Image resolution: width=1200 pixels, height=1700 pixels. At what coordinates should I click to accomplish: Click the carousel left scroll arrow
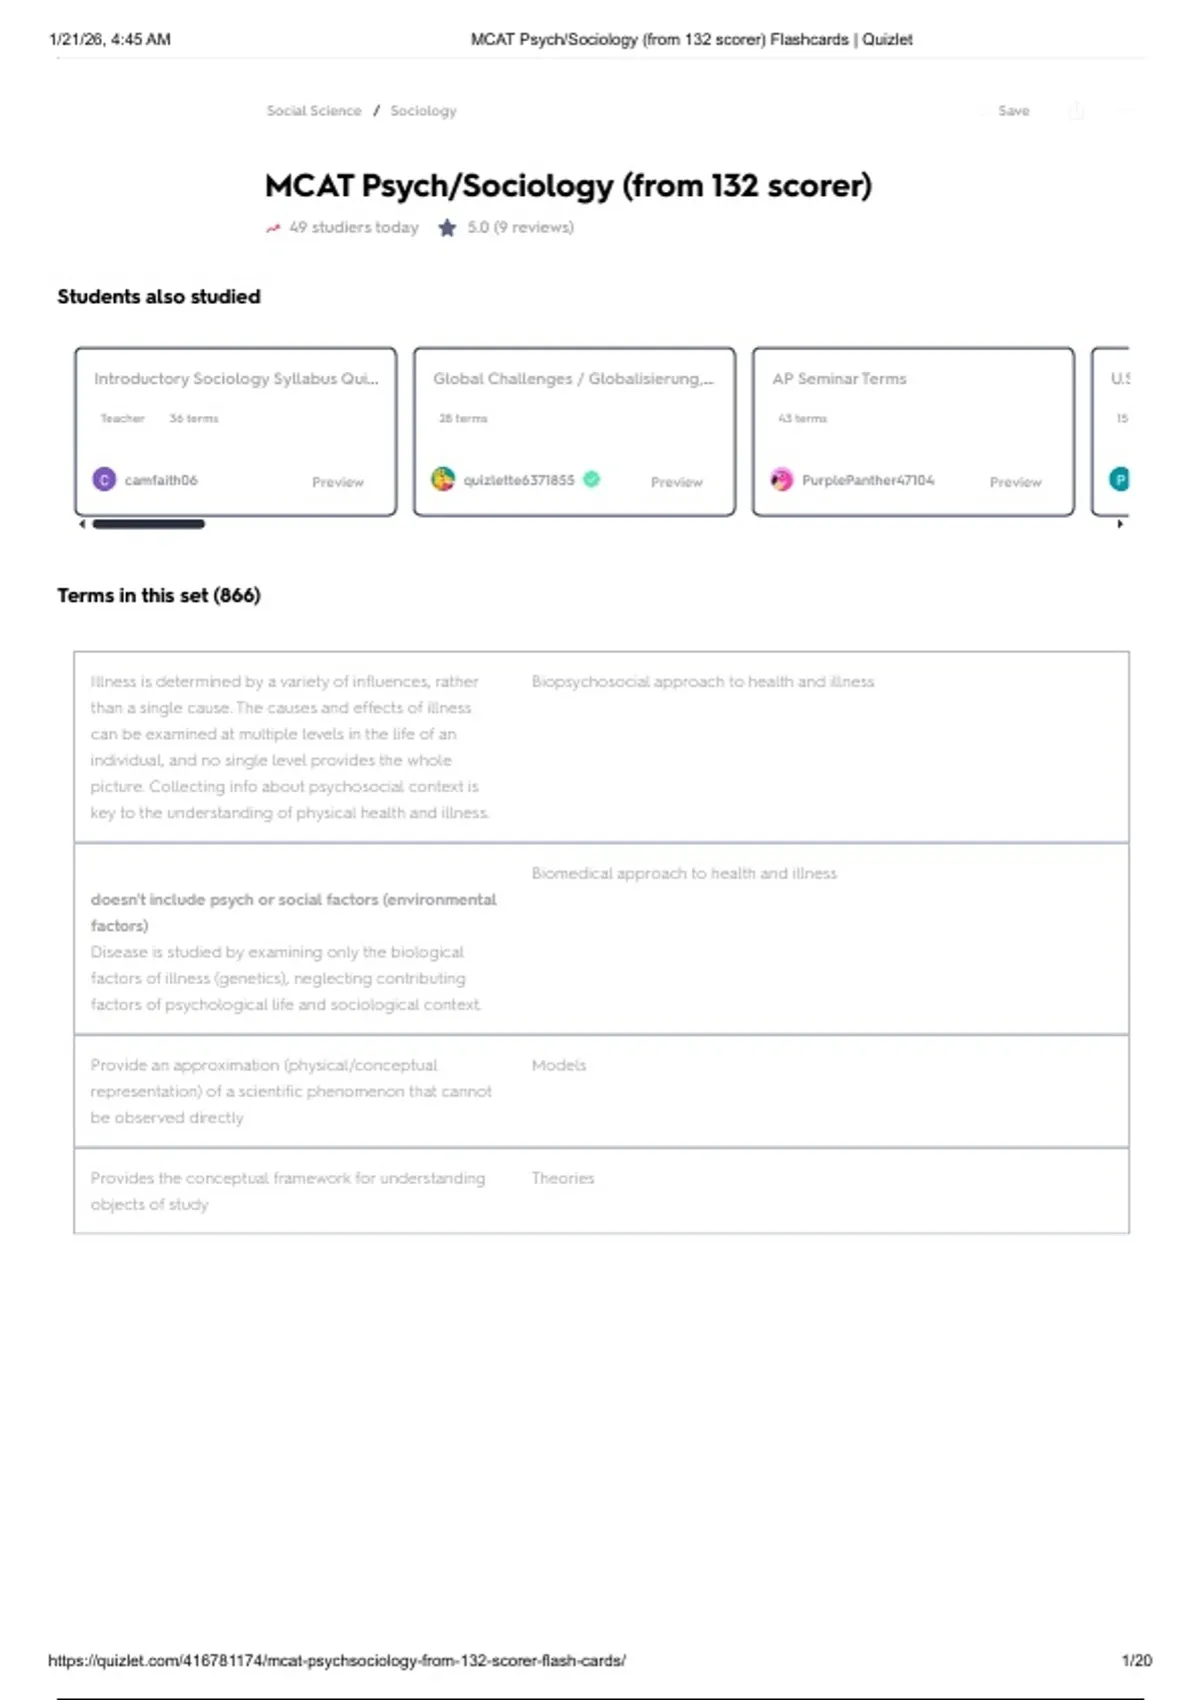[82, 524]
